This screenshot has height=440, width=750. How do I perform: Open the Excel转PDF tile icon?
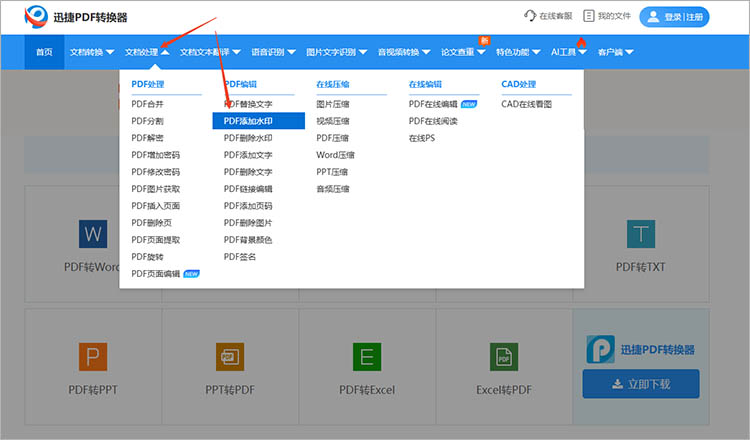504,356
